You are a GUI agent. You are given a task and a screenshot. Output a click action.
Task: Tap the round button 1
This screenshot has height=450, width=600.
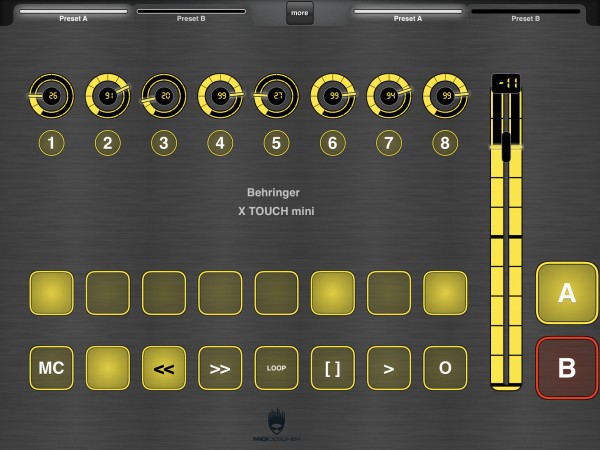(51, 143)
